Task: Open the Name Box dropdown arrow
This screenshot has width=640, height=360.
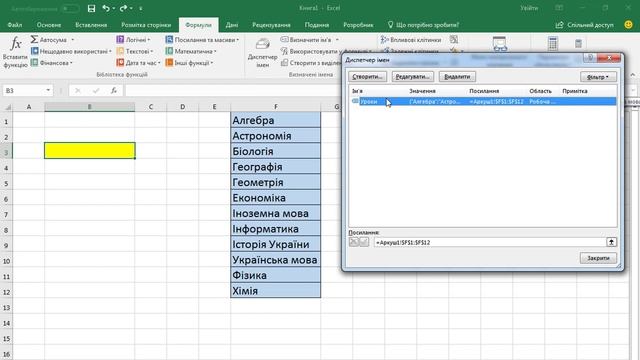Action: (48, 90)
